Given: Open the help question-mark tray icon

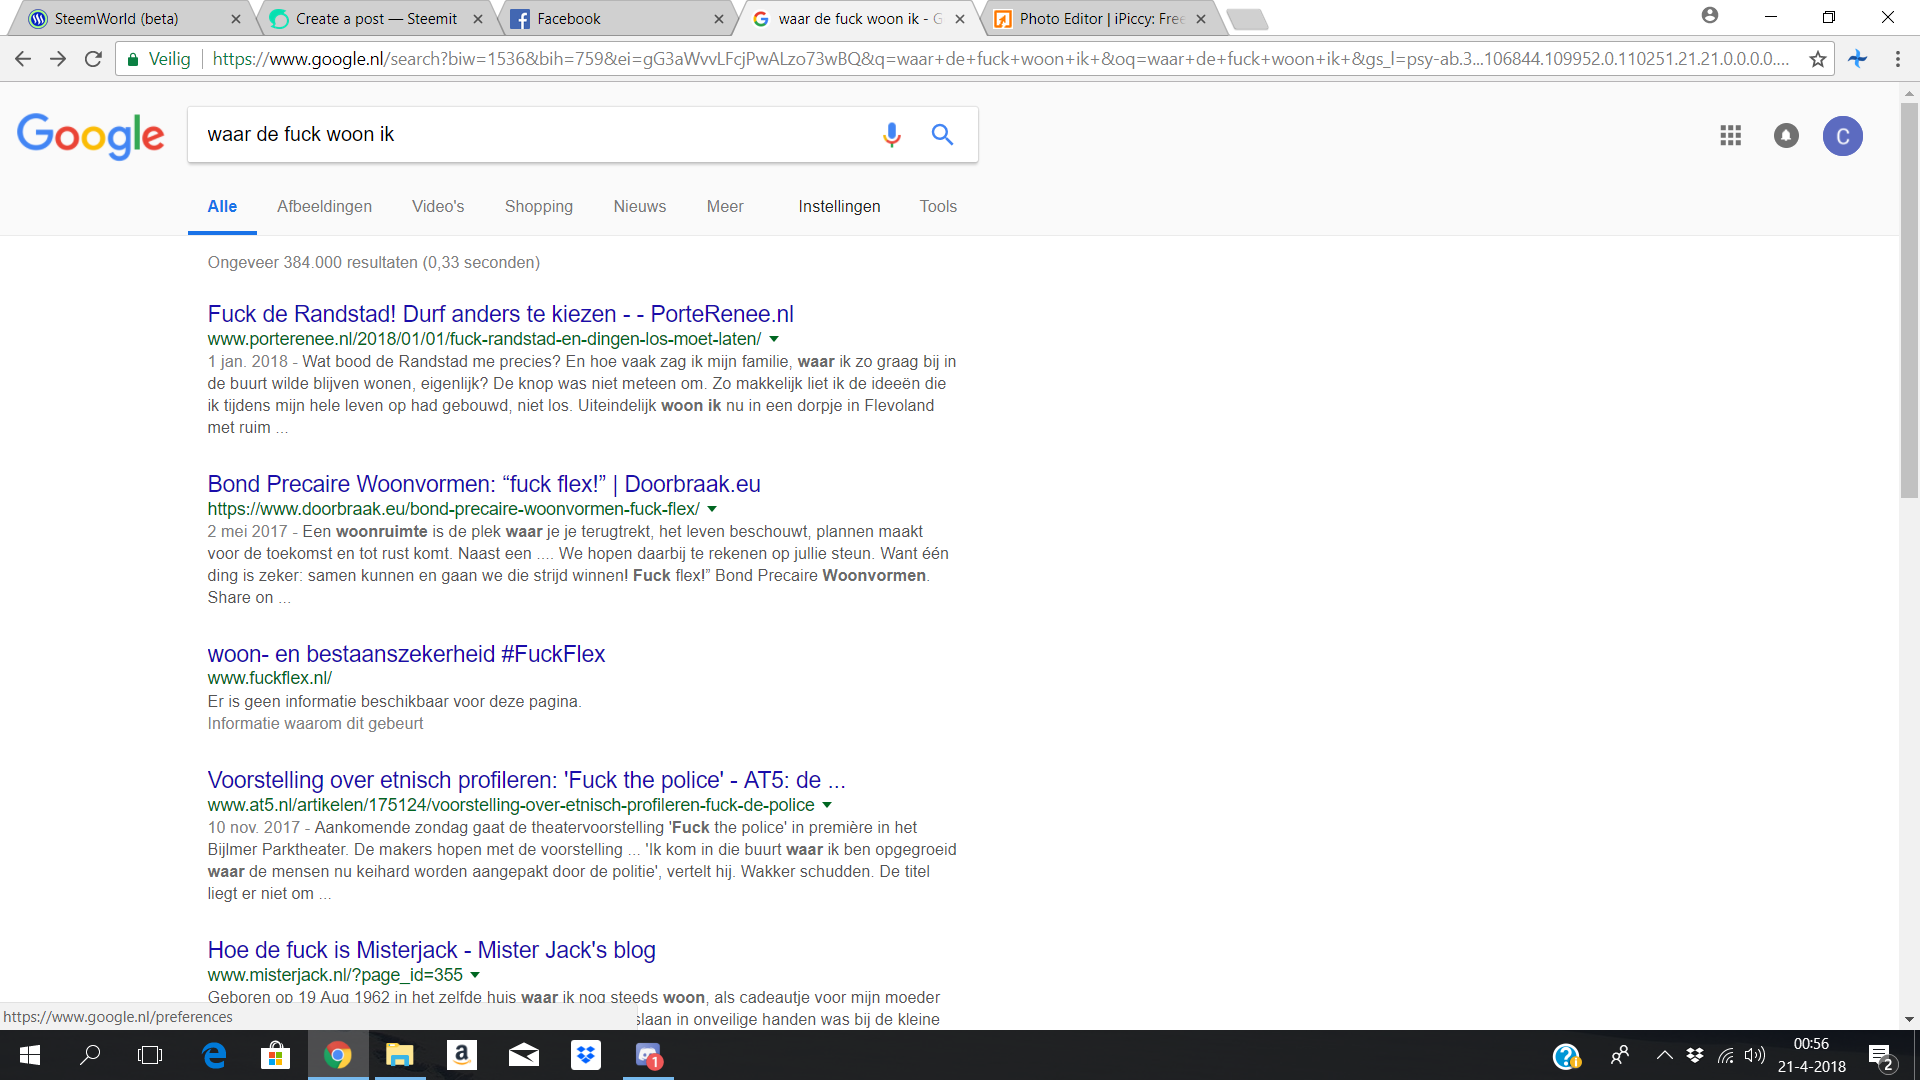Looking at the screenshot, I should (x=1566, y=1056).
